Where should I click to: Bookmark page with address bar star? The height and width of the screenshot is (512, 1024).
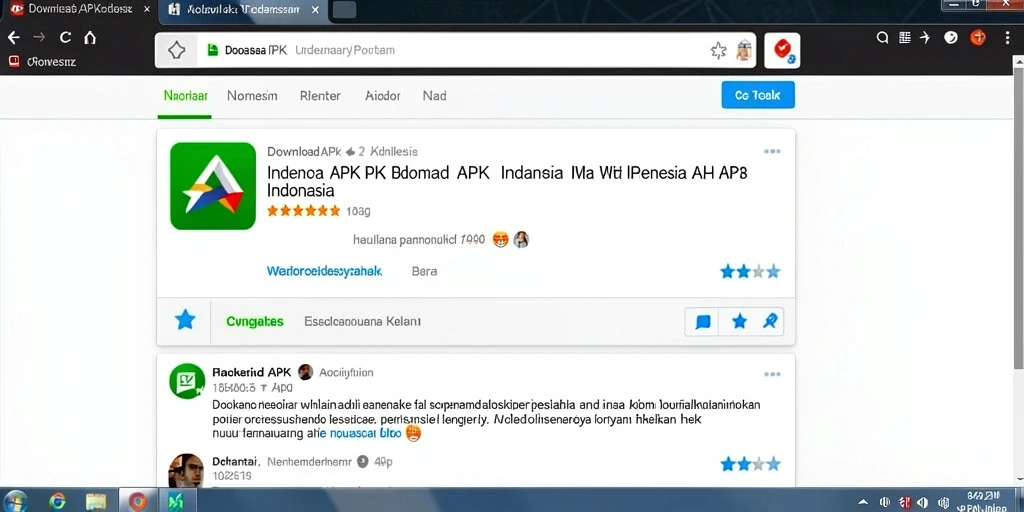pos(718,50)
